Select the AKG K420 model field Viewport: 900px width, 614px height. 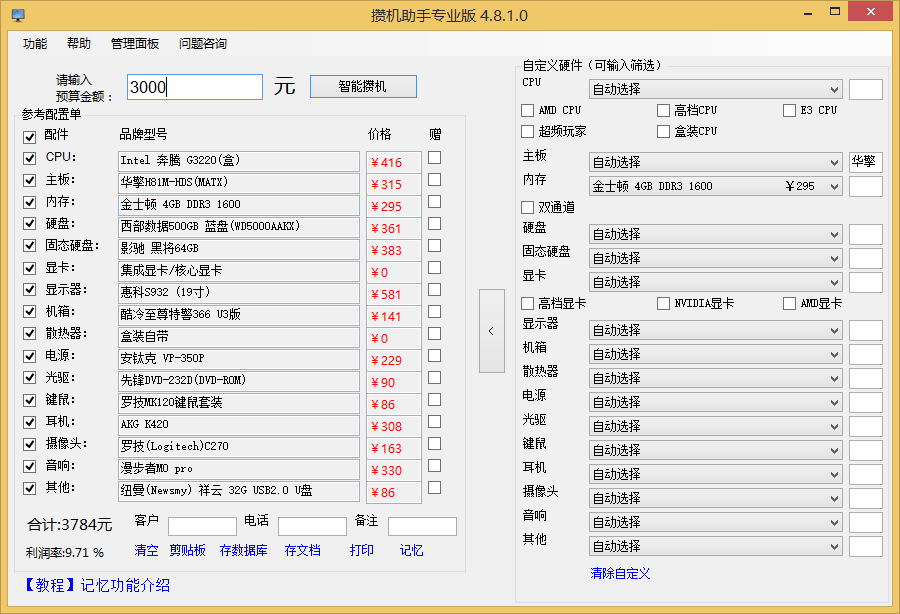tap(239, 425)
